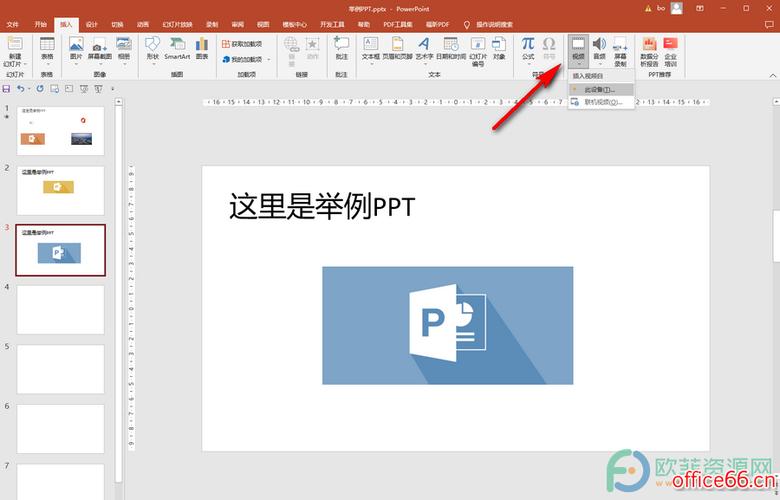This screenshot has width=780, height=500.
Task: Select slide 2 thumbnail
Action: click(x=61, y=191)
